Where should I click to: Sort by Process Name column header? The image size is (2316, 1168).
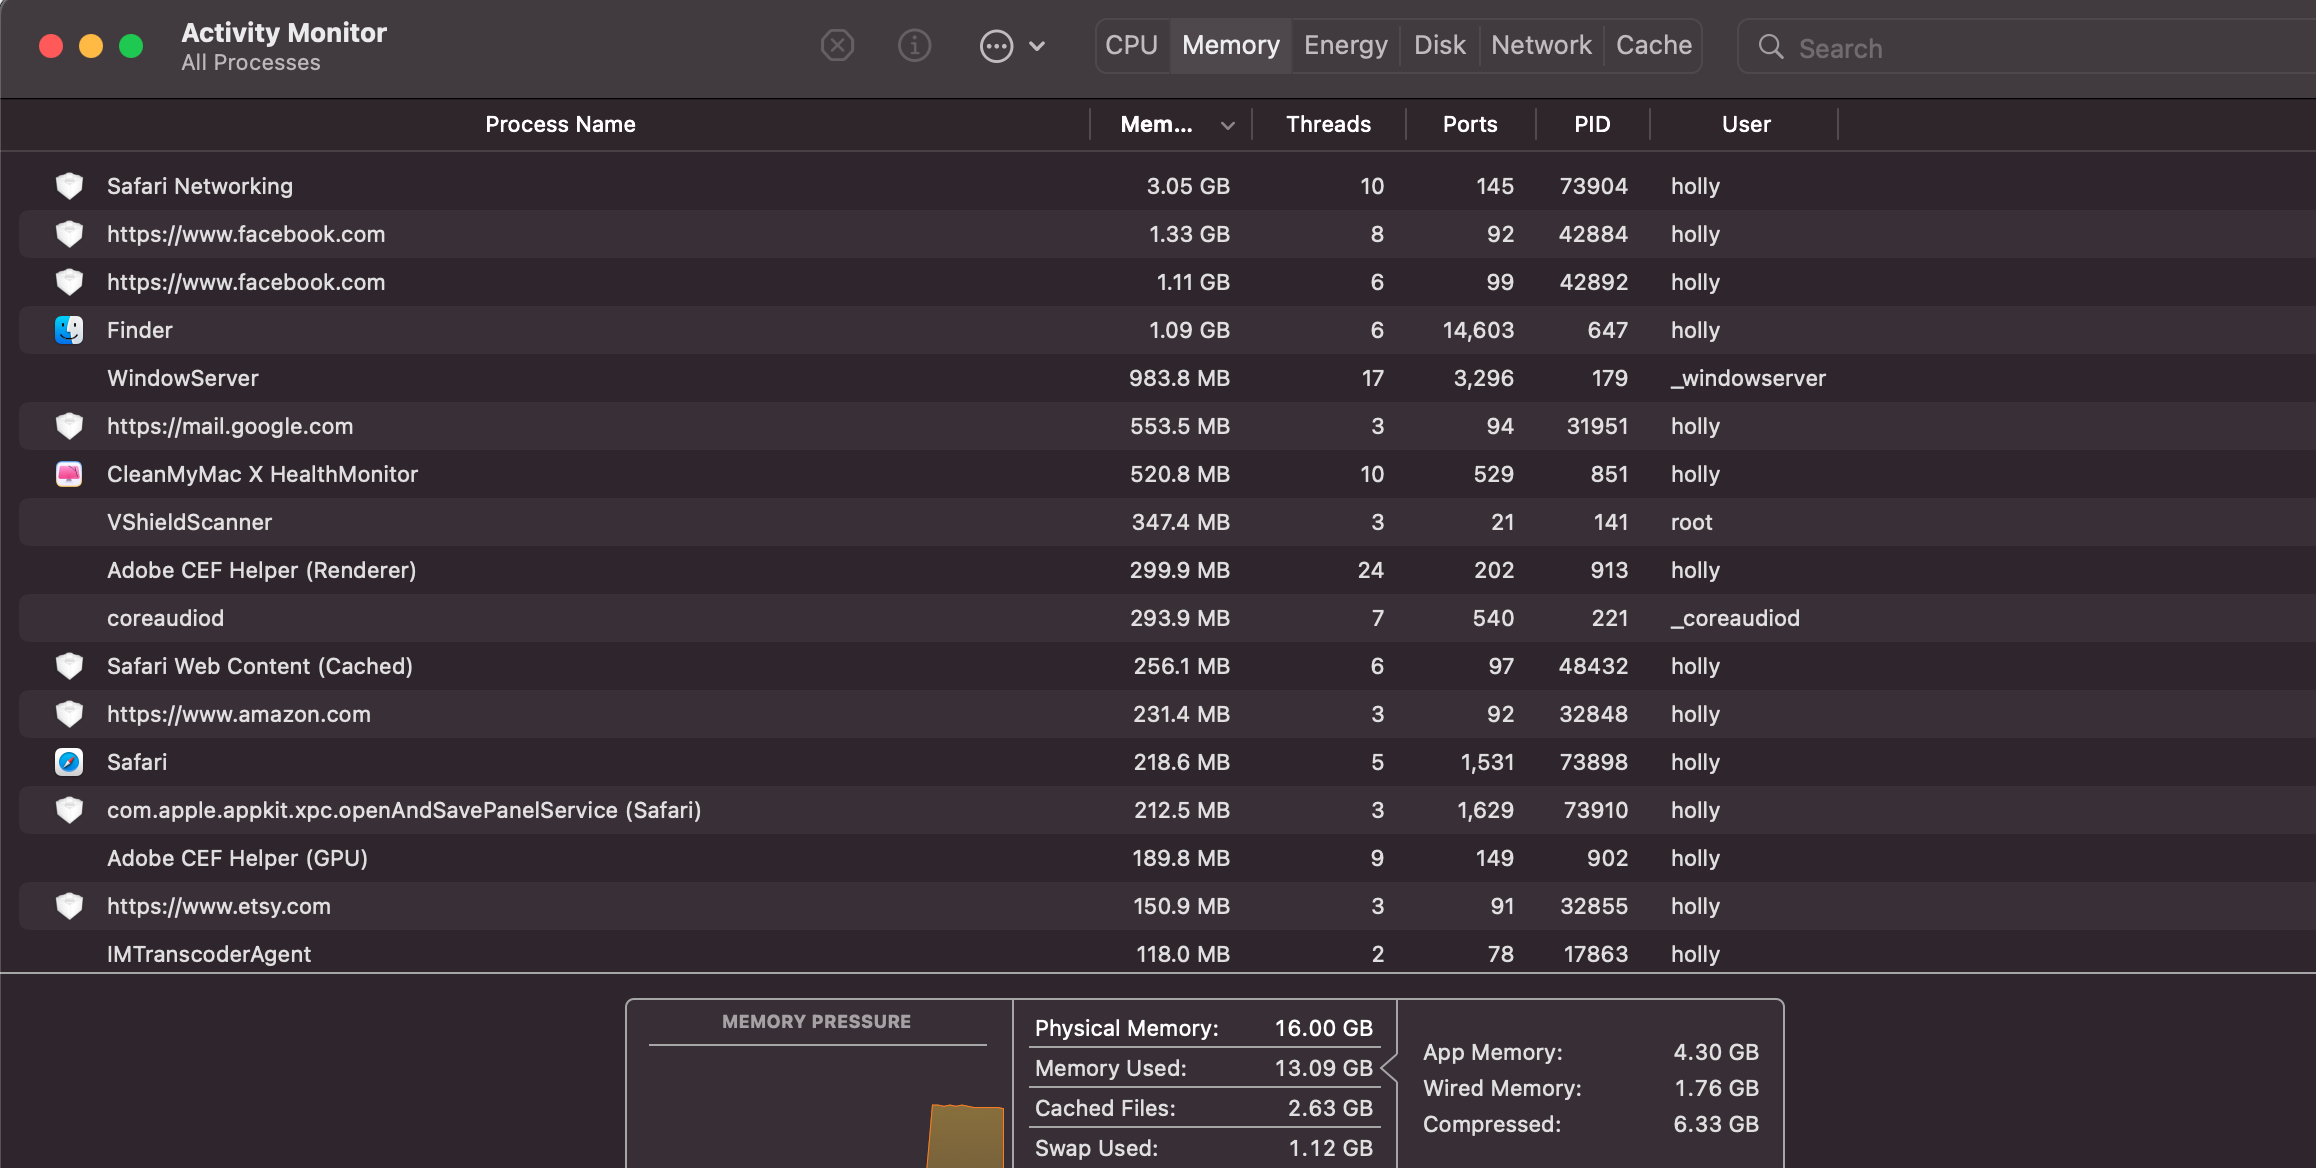click(x=560, y=124)
